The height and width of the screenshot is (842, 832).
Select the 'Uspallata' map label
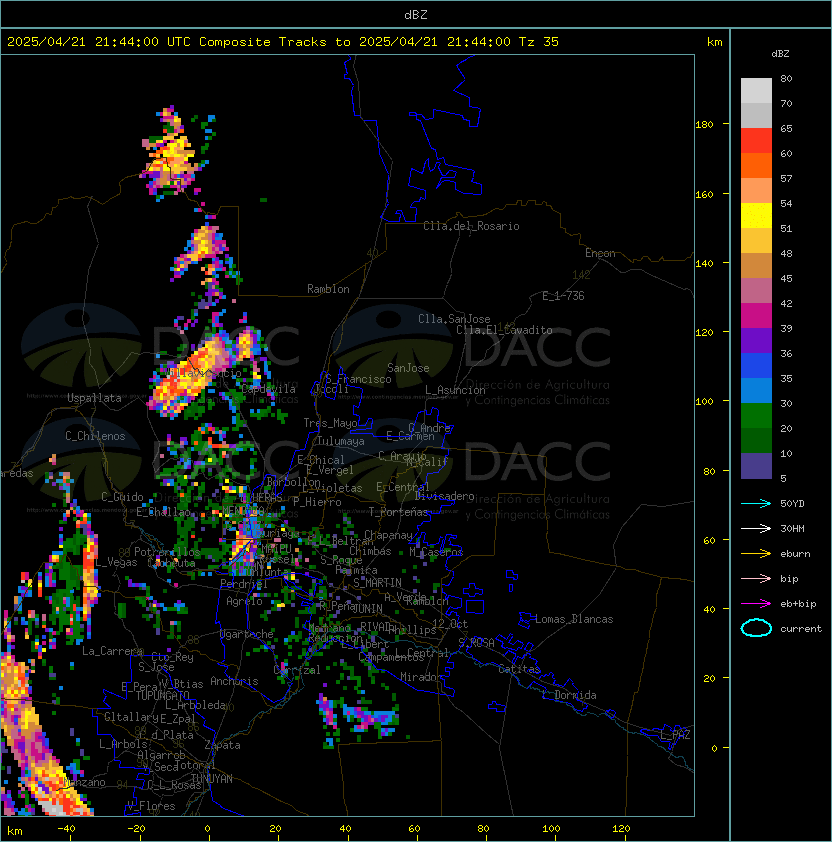click(x=94, y=398)
